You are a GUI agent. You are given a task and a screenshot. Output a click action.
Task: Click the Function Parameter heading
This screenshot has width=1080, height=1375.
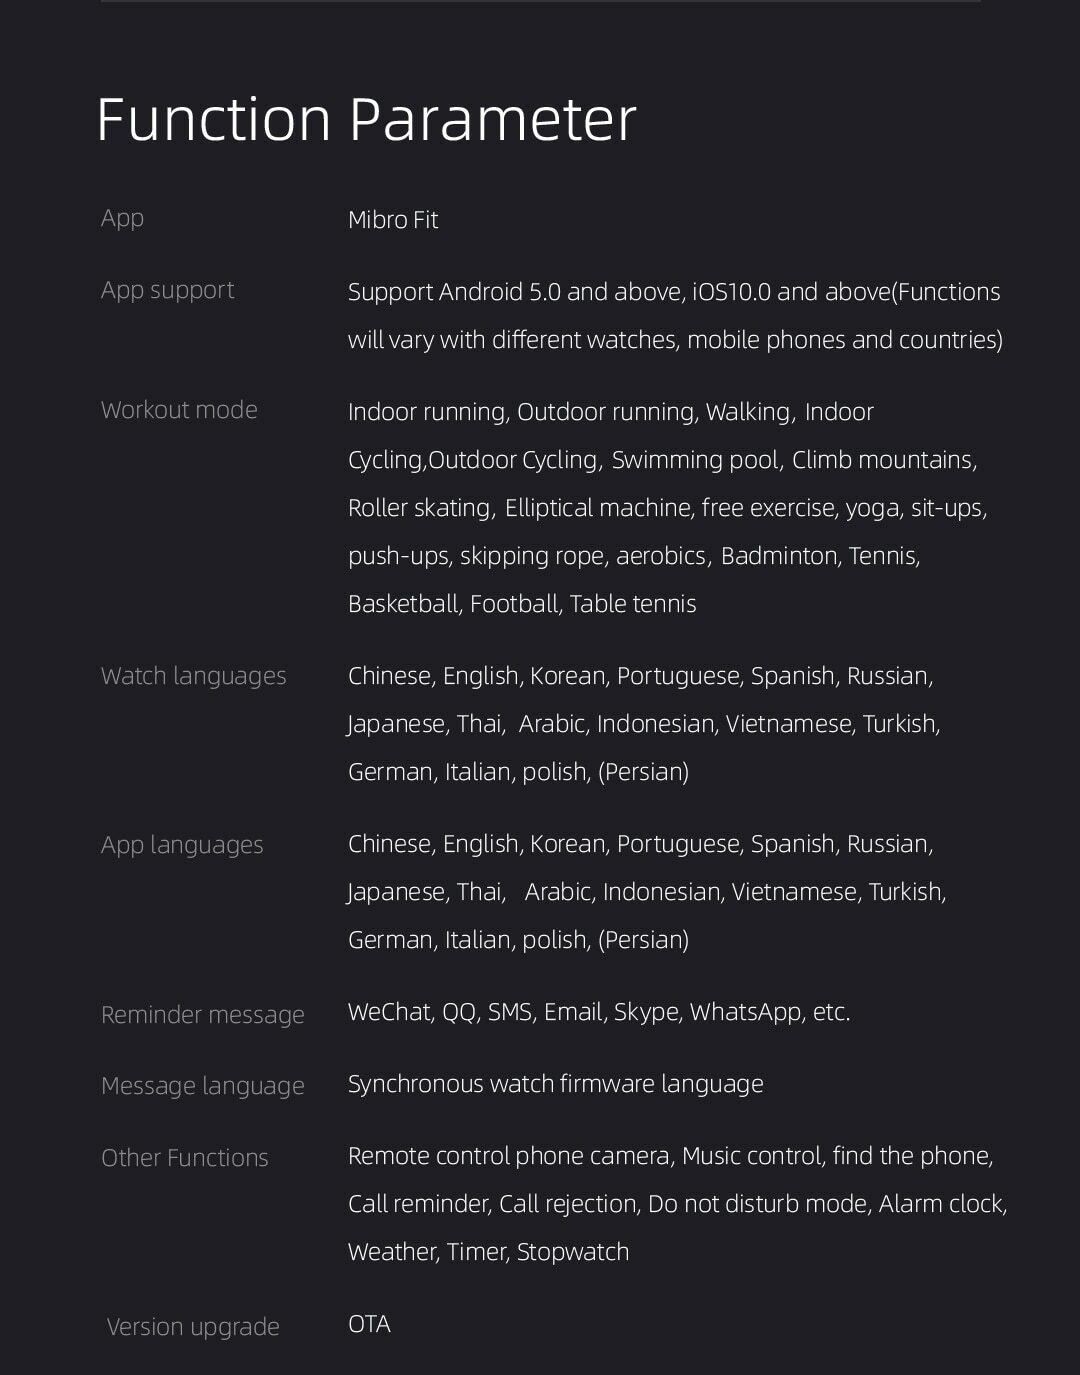(x=366, y=120)
